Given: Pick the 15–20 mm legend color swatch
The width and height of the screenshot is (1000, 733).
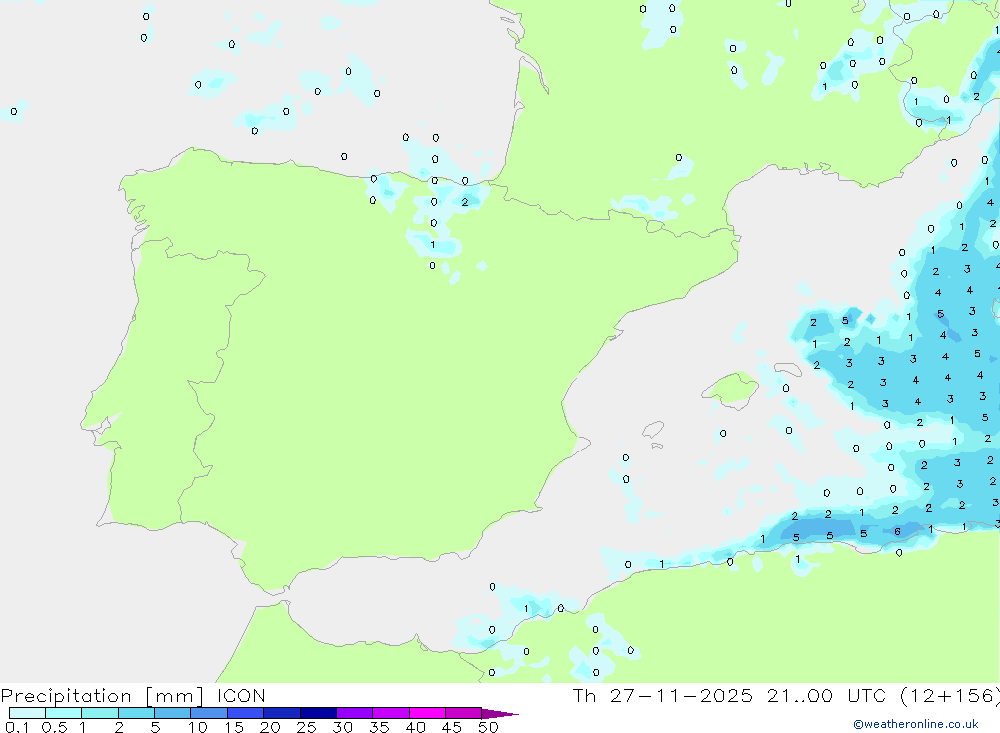Looking at the screenshot, I should 246,713.
